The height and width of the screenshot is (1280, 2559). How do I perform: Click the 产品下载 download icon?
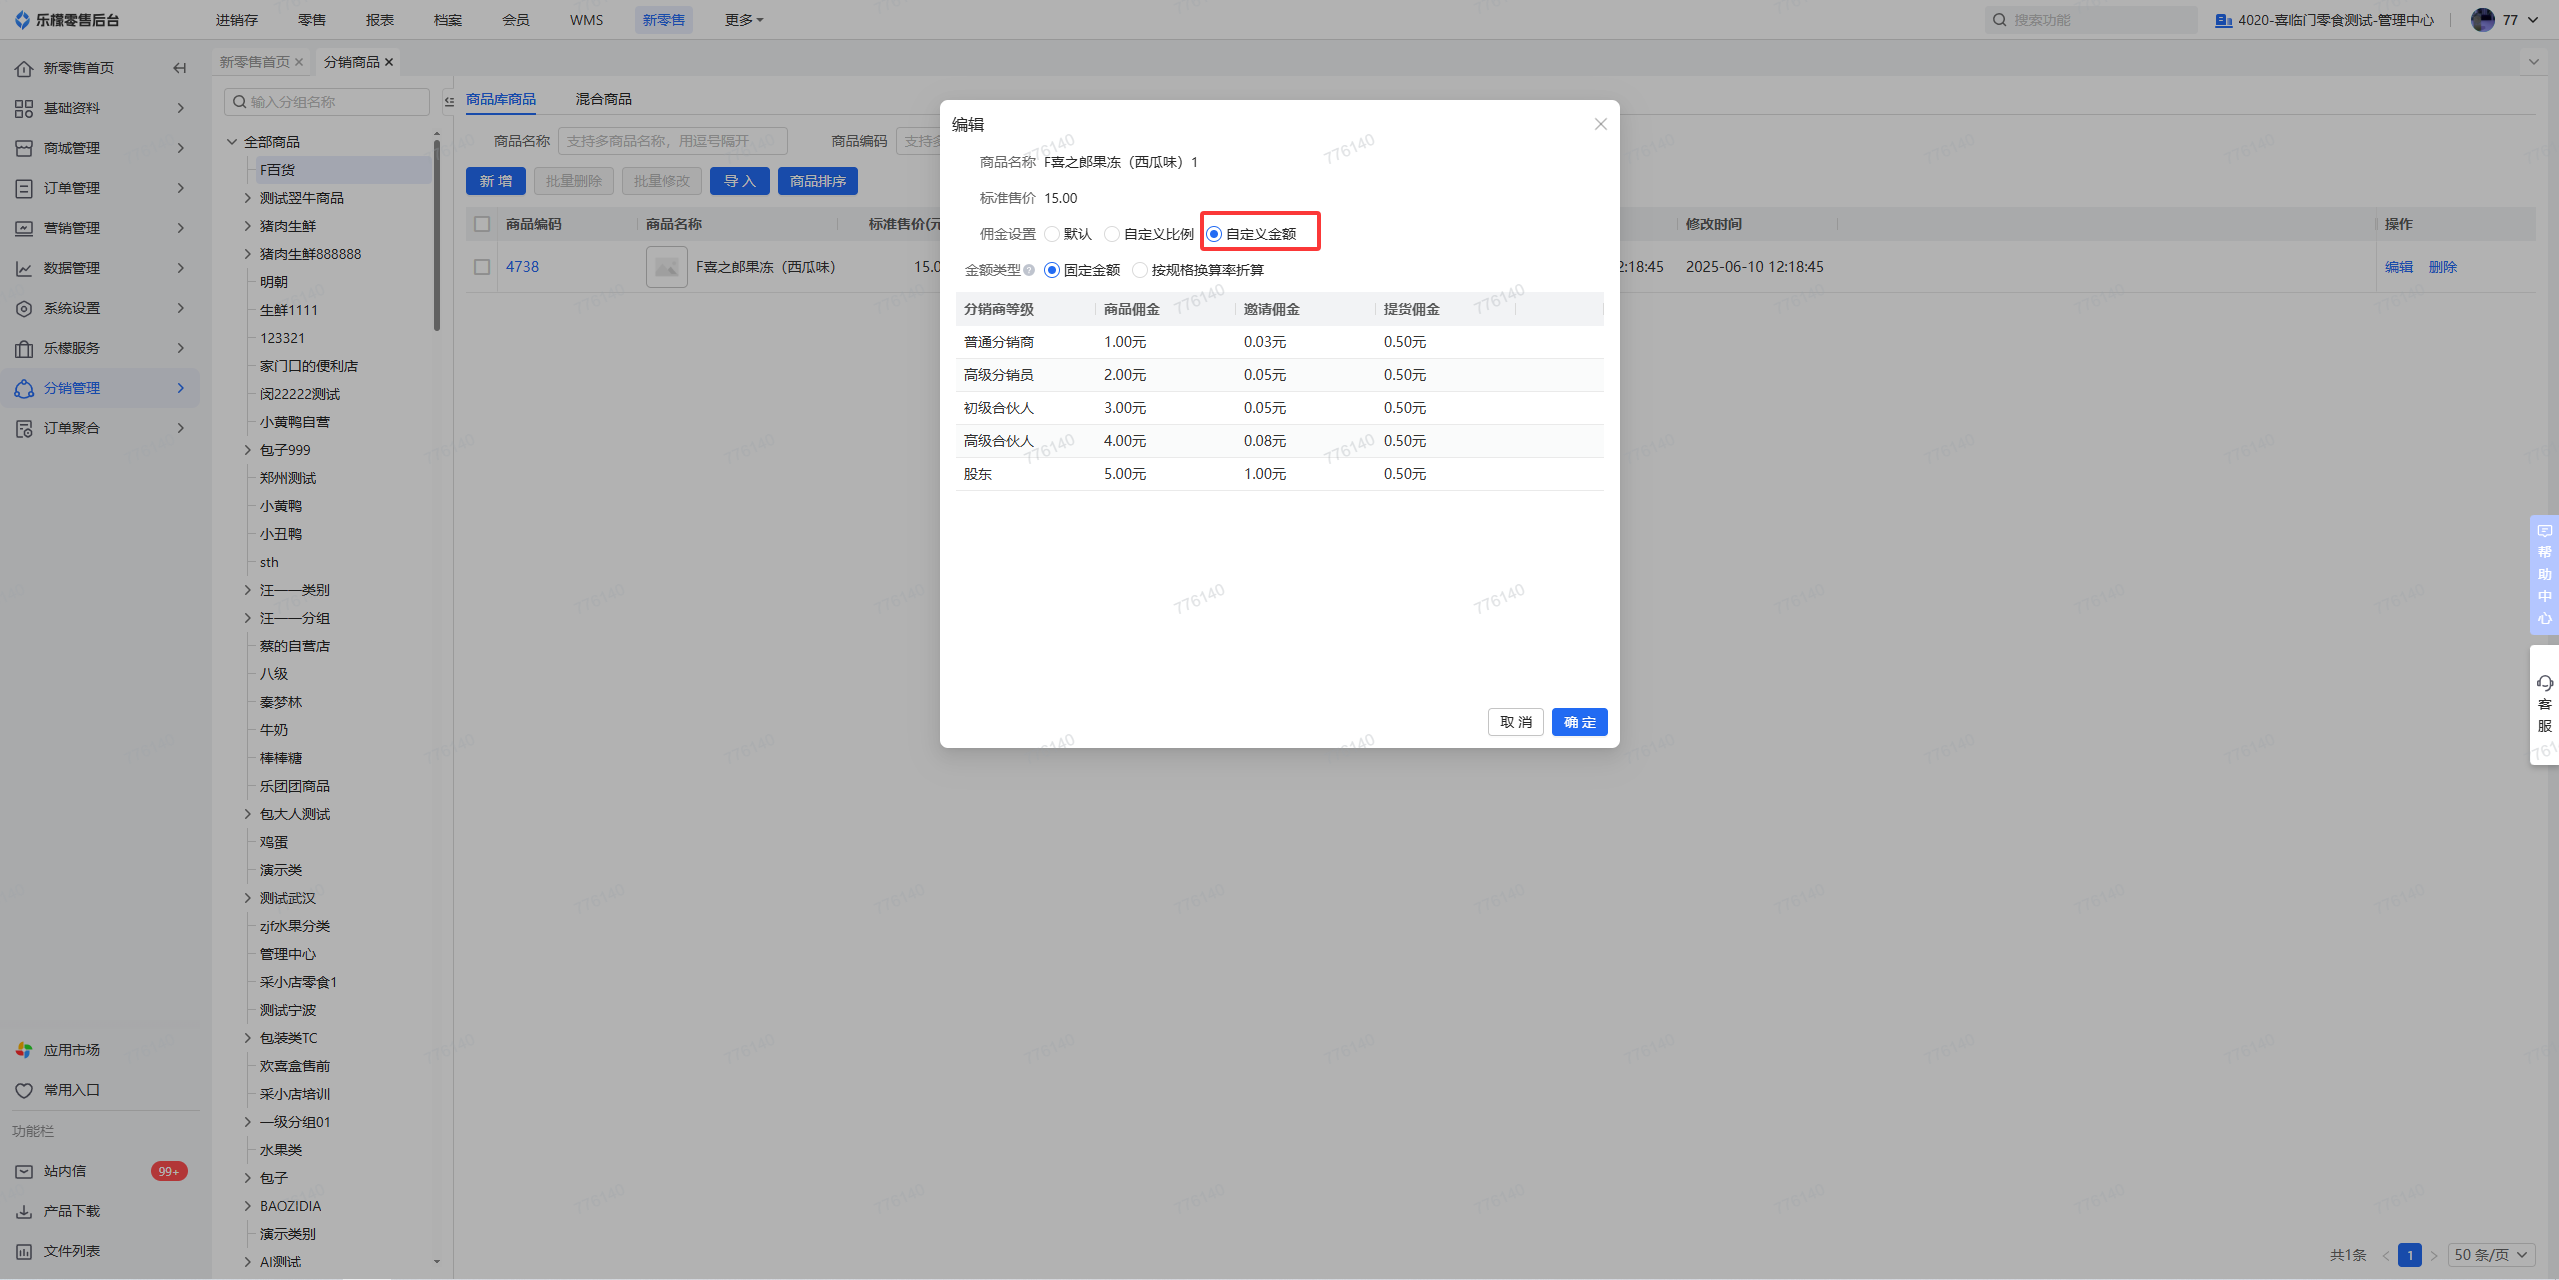click(x=24, y=1211)
